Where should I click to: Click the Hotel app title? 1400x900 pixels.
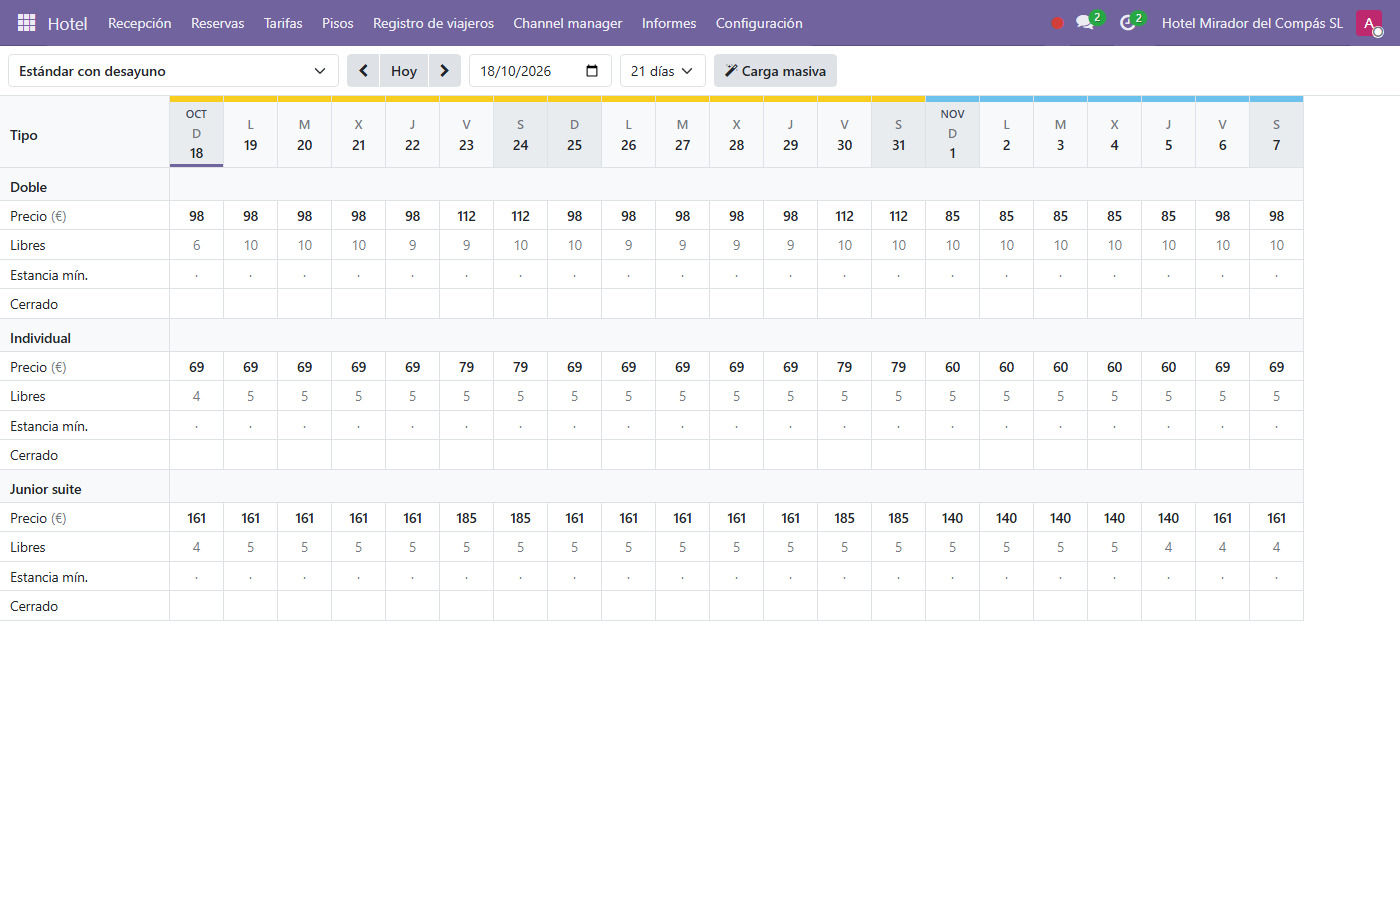point(68,23)
